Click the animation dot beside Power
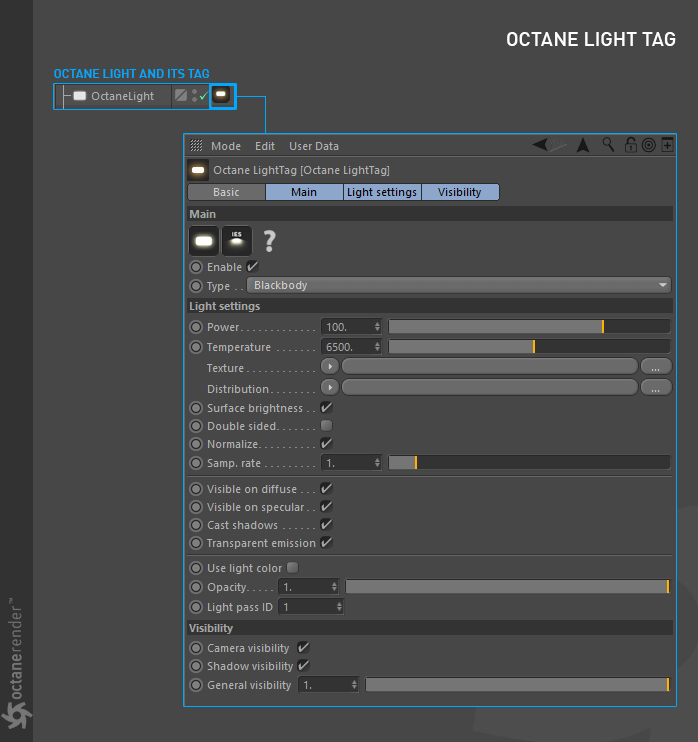Screen dimensions: 698x742 196,327
